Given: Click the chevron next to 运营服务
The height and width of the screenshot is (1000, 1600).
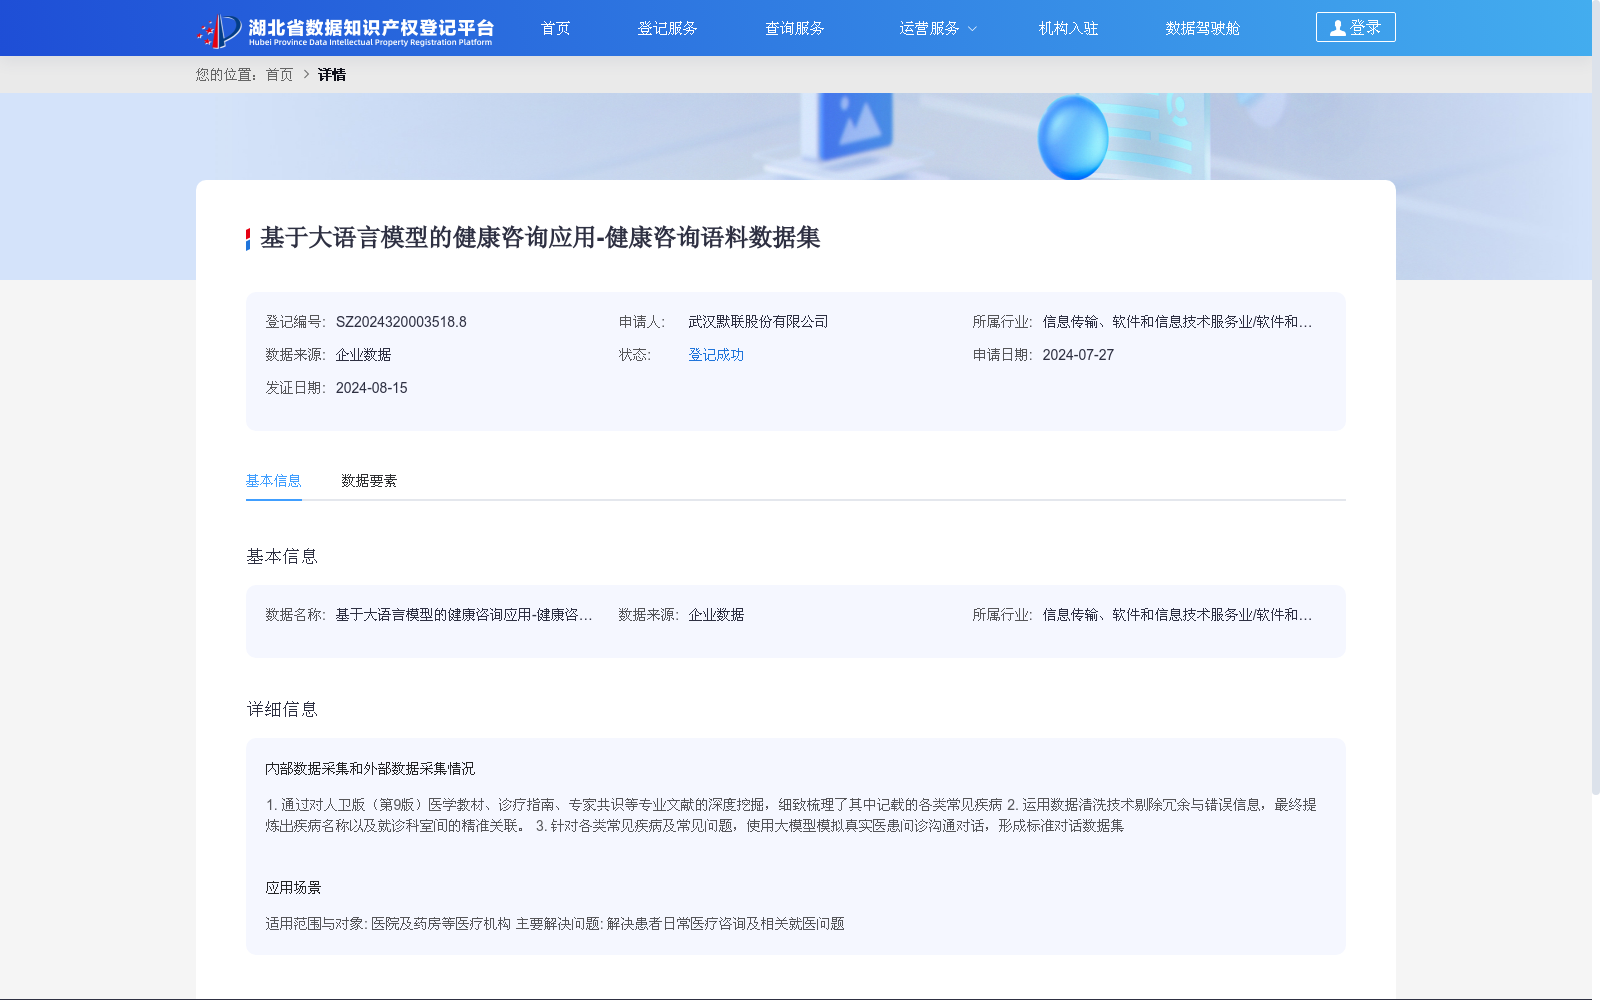Looking at the screenshot, I should 972,29.
